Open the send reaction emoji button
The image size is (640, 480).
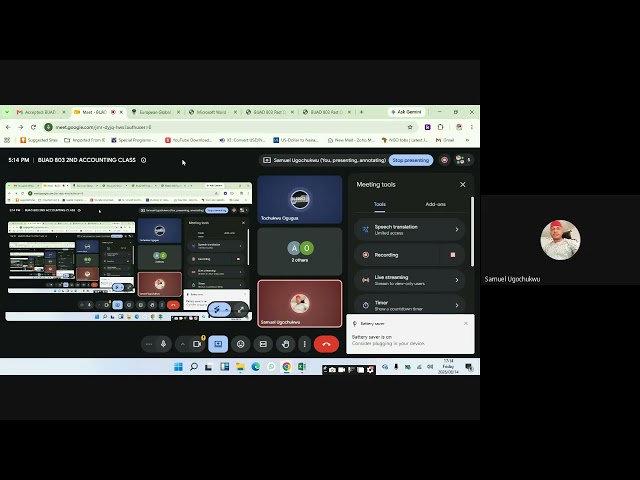click(241, 344)
